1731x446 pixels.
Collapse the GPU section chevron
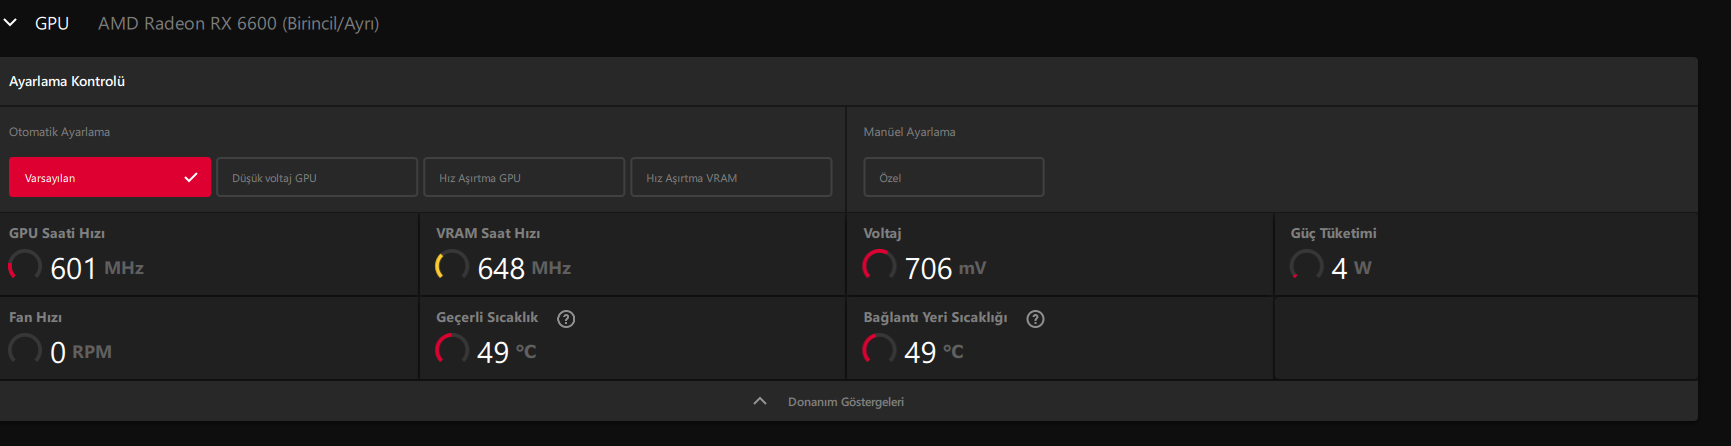click(10, 23)
